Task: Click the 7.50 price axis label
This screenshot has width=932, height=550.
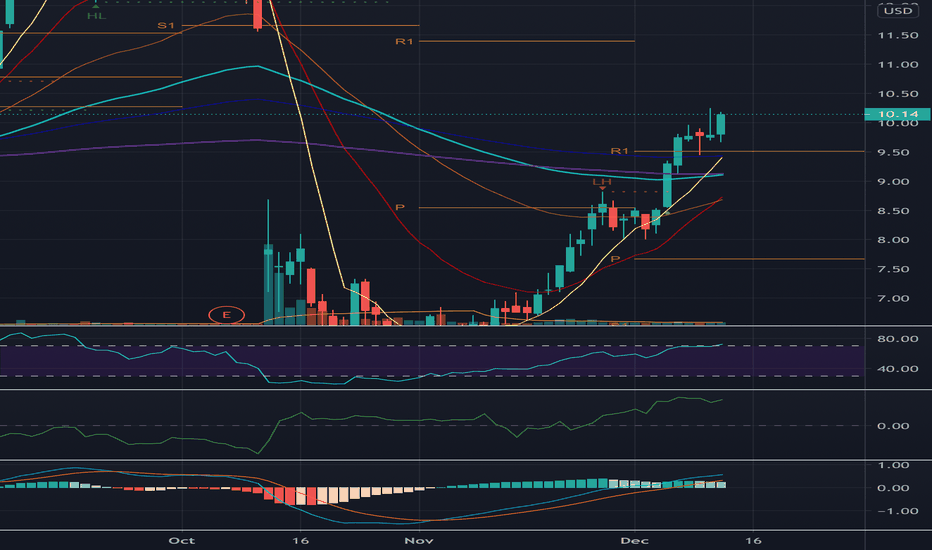Action: 893,269
